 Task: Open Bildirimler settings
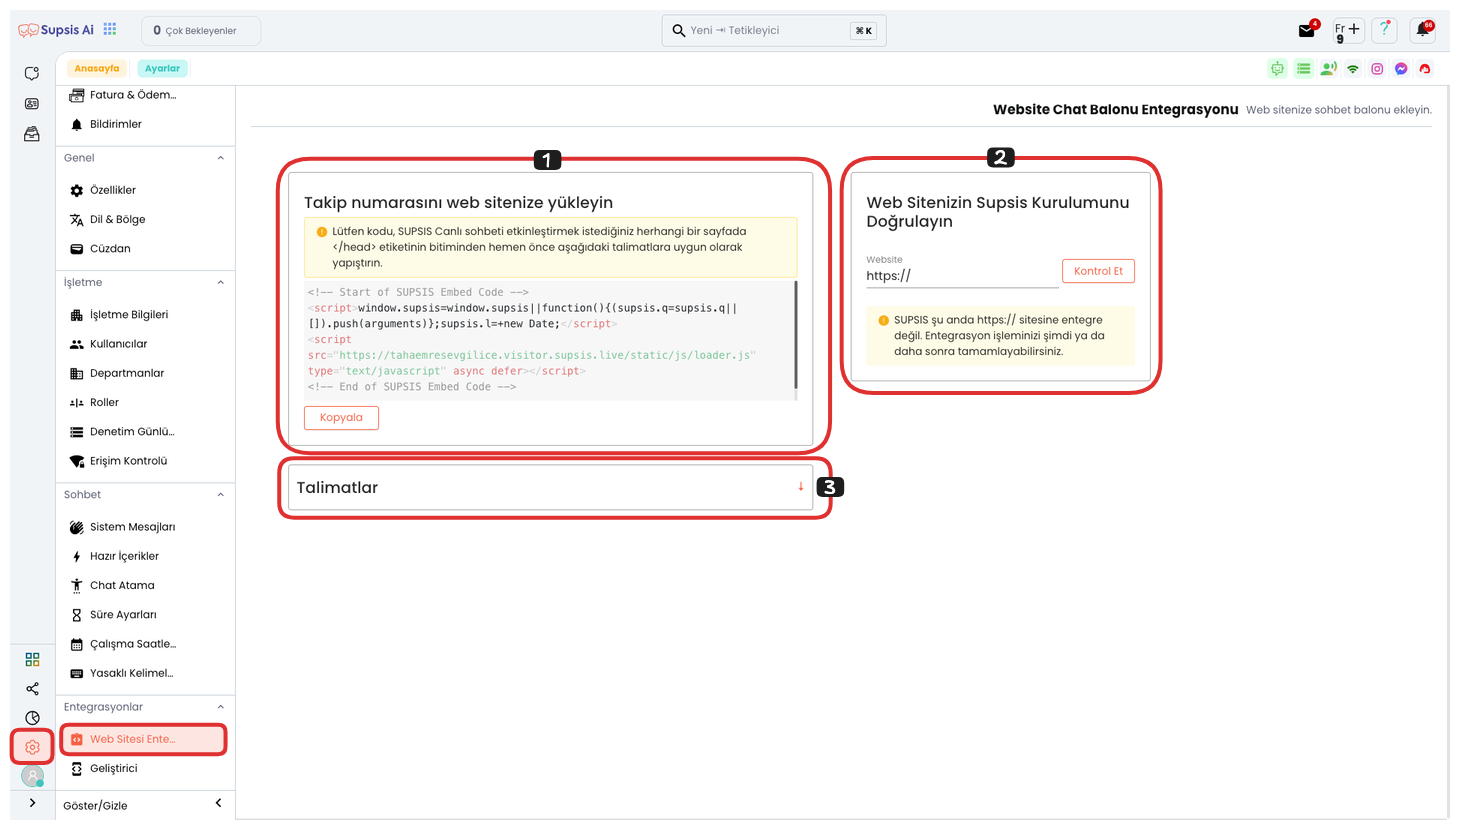tap(145, 124)
